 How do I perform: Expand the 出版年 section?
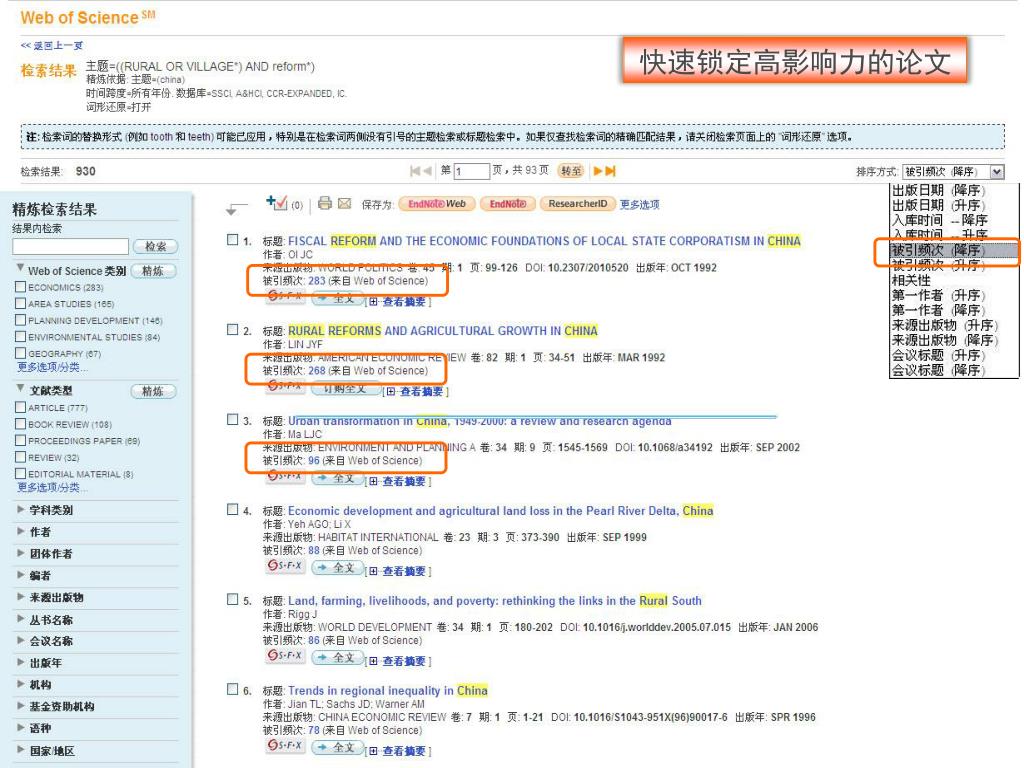coord(21,662)
